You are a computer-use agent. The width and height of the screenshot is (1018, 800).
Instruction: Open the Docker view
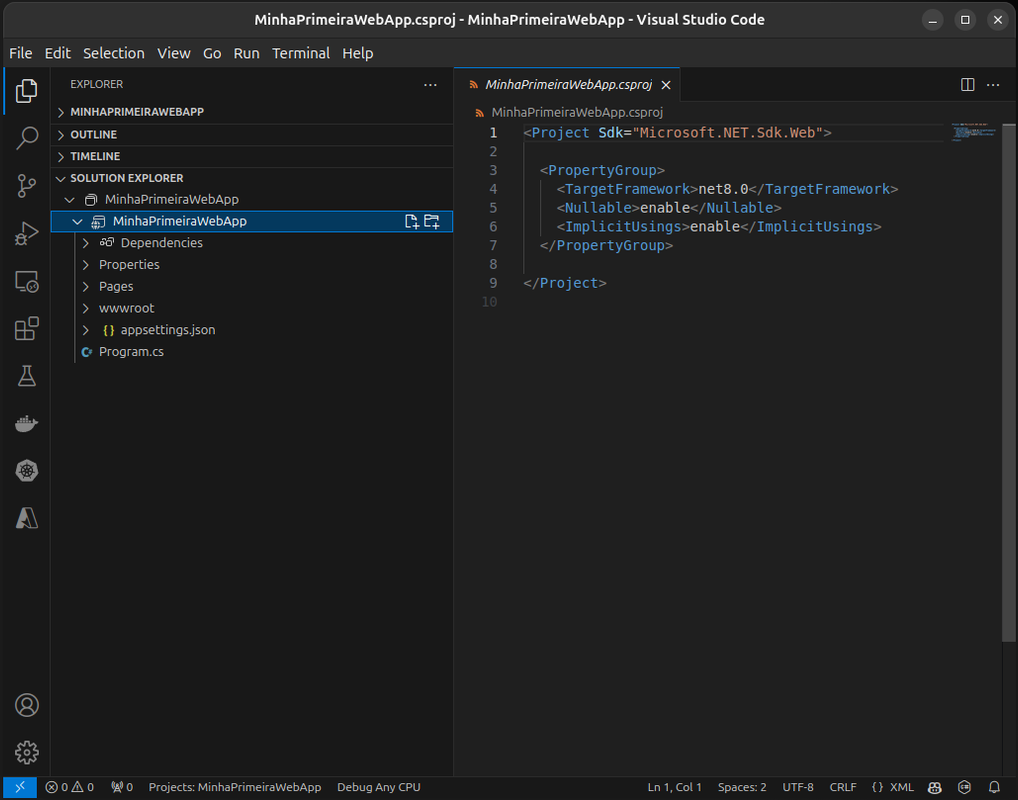point(26,423)
